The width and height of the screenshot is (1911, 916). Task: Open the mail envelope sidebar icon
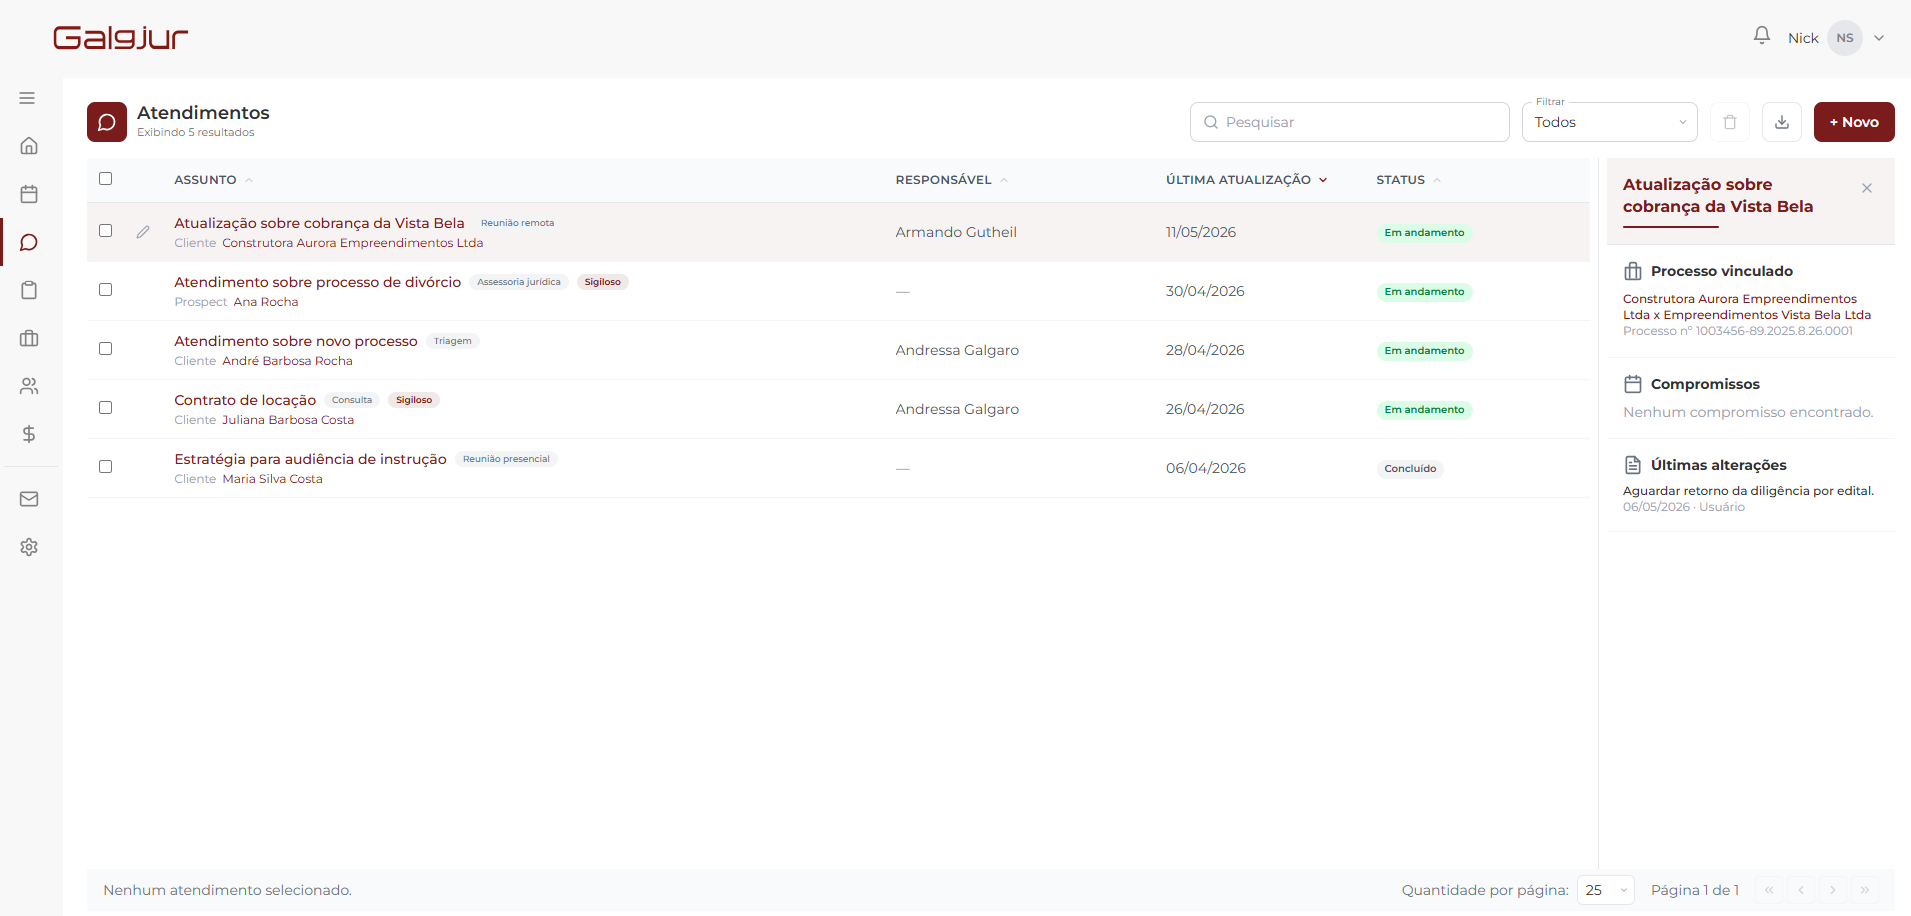point(29,499)
